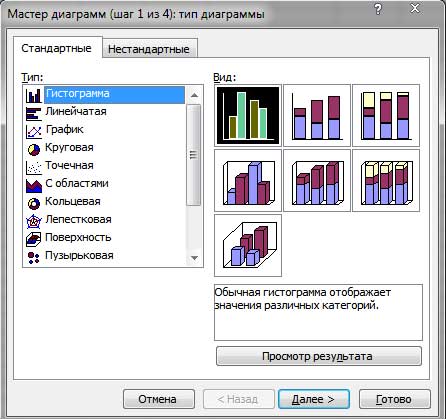
Task: Select the Поверхность surface chart icon
Action: pyautogui.click(x=34, y=239)
